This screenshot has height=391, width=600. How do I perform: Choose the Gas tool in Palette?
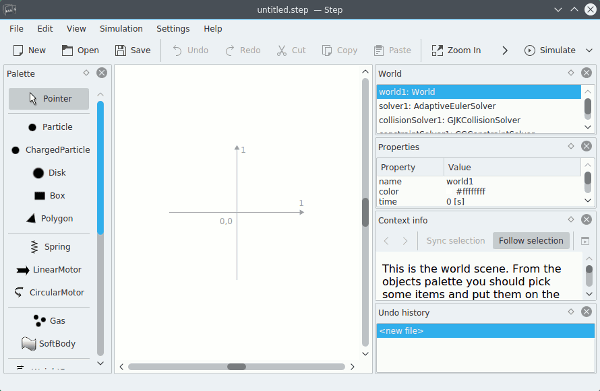pyautogui.click(x=49, y=321)
